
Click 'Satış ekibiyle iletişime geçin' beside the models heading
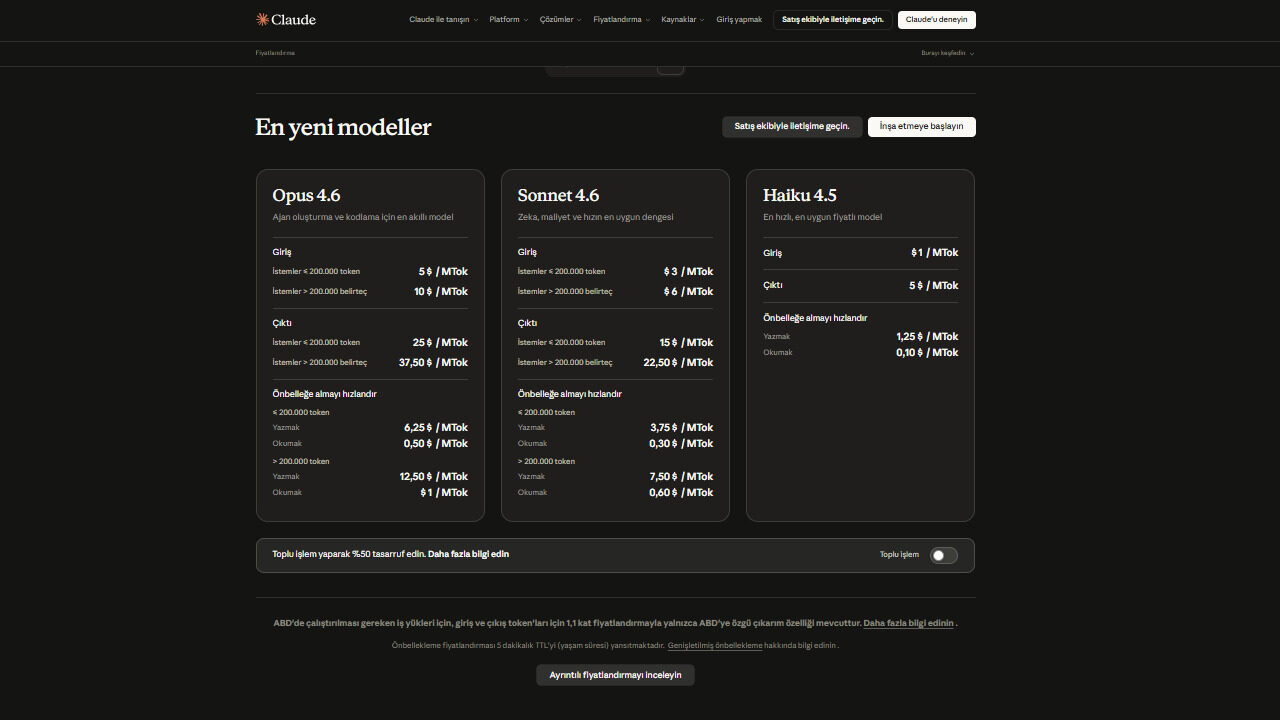(x=792, y=127)
